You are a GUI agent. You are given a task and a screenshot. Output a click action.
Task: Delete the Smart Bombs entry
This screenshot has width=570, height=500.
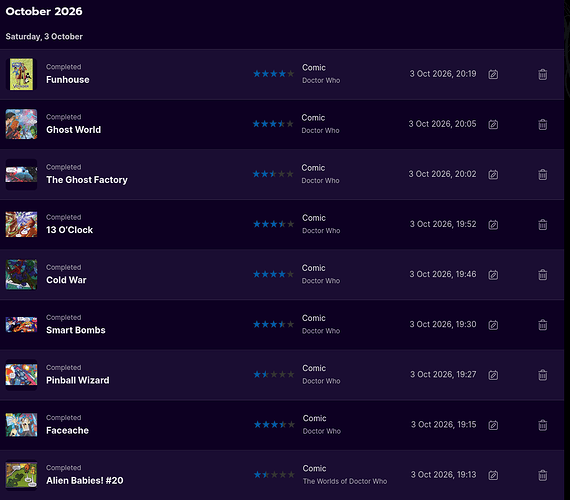[x=542, y=325]
